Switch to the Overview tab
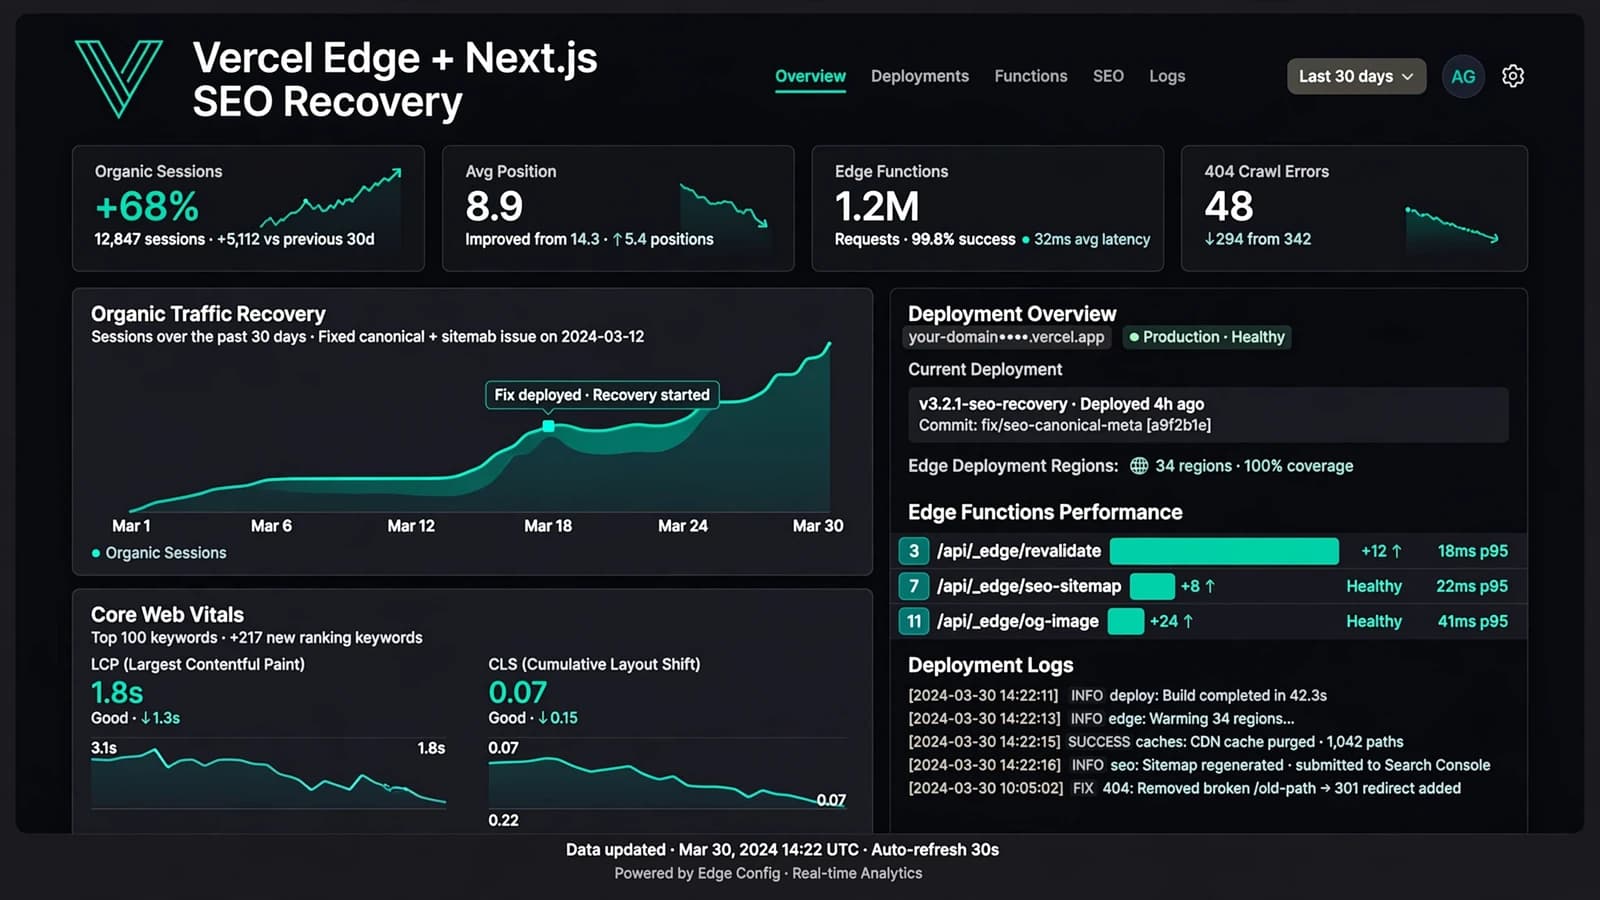 point(810,76)
